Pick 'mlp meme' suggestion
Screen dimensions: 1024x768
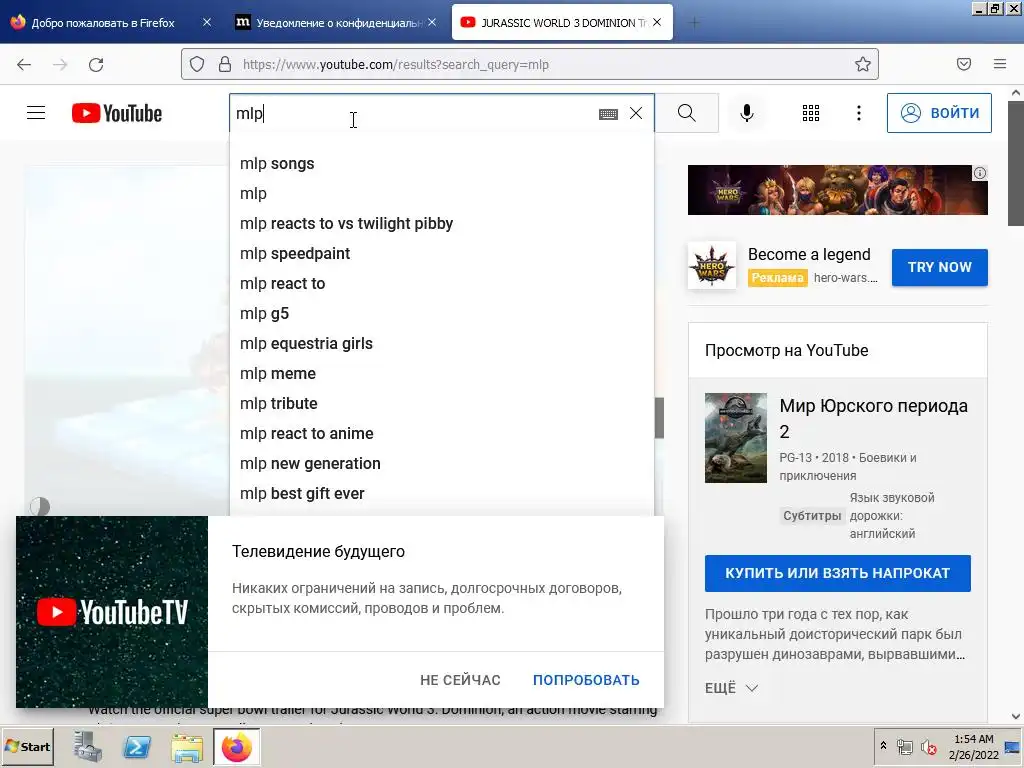441,374
